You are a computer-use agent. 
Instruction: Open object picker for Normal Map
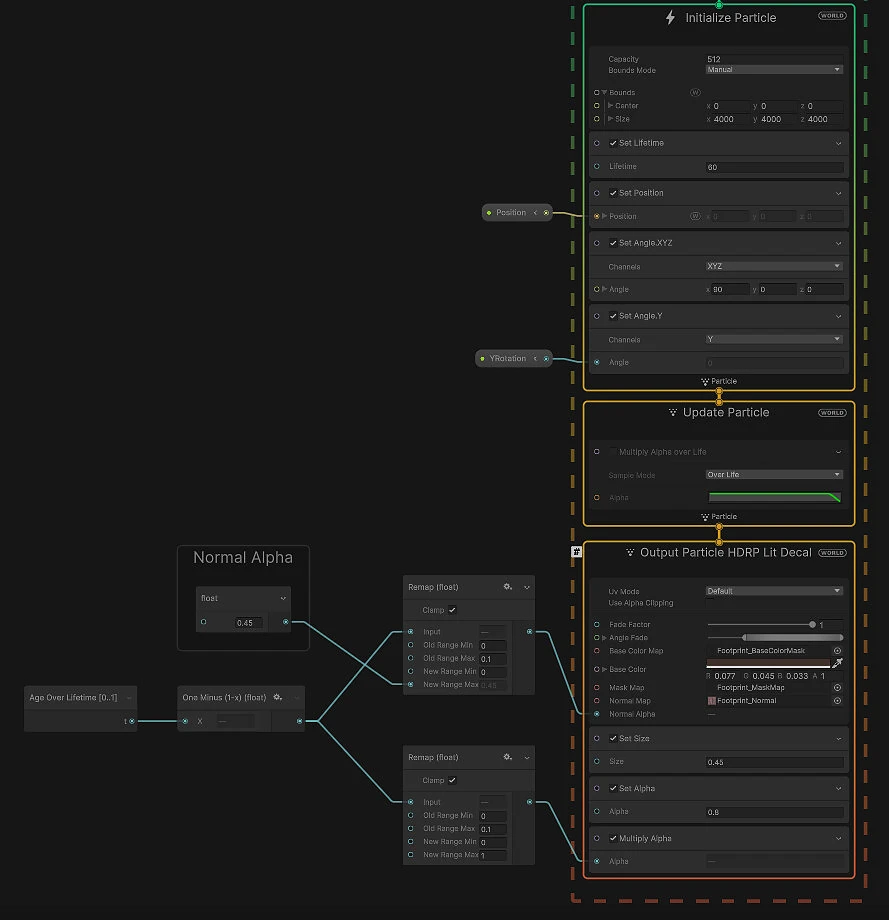point(837,701)
